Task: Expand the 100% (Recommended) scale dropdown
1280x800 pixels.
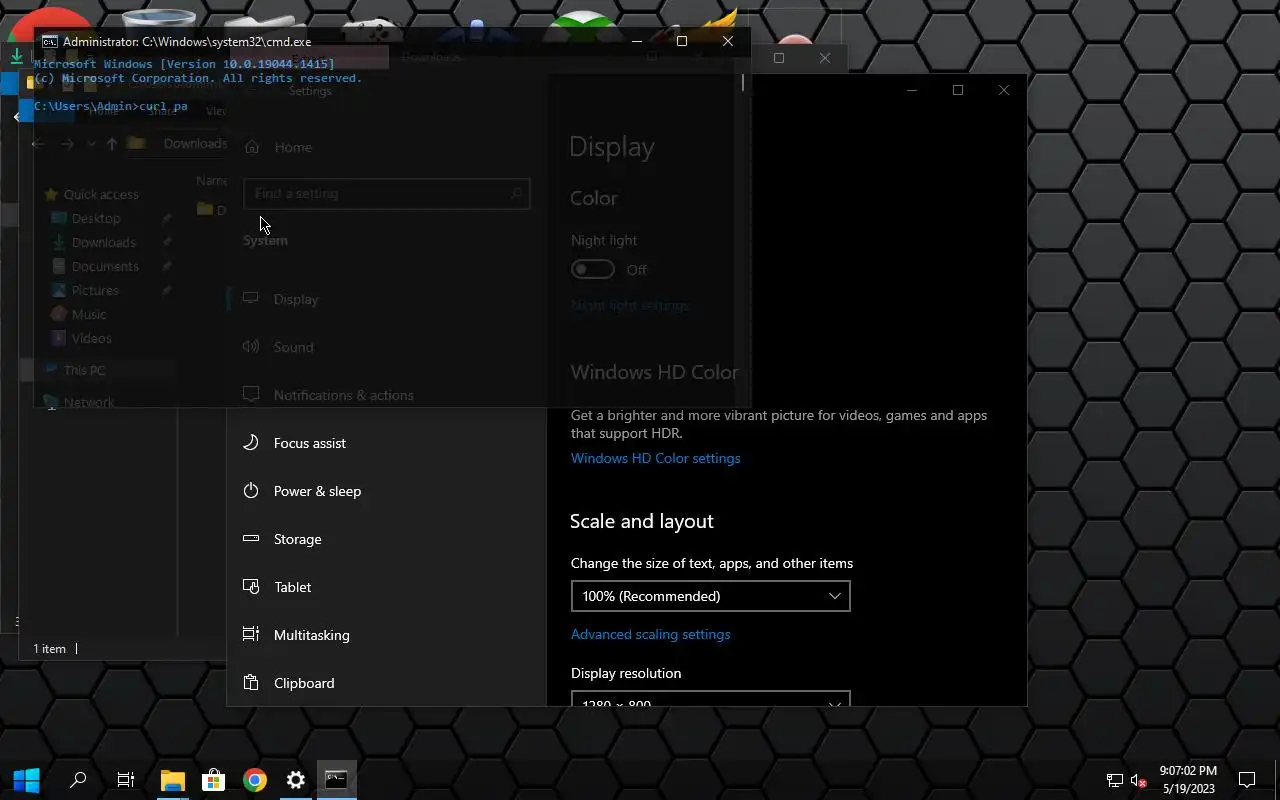Action: point(710,596)
